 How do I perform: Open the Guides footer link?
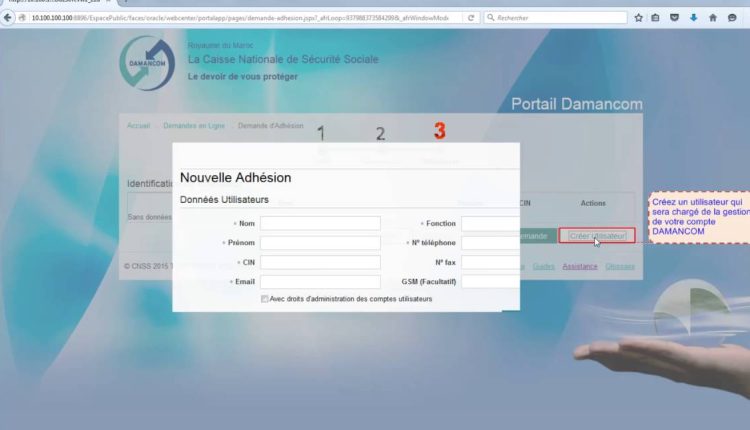(x=543, y=266)
